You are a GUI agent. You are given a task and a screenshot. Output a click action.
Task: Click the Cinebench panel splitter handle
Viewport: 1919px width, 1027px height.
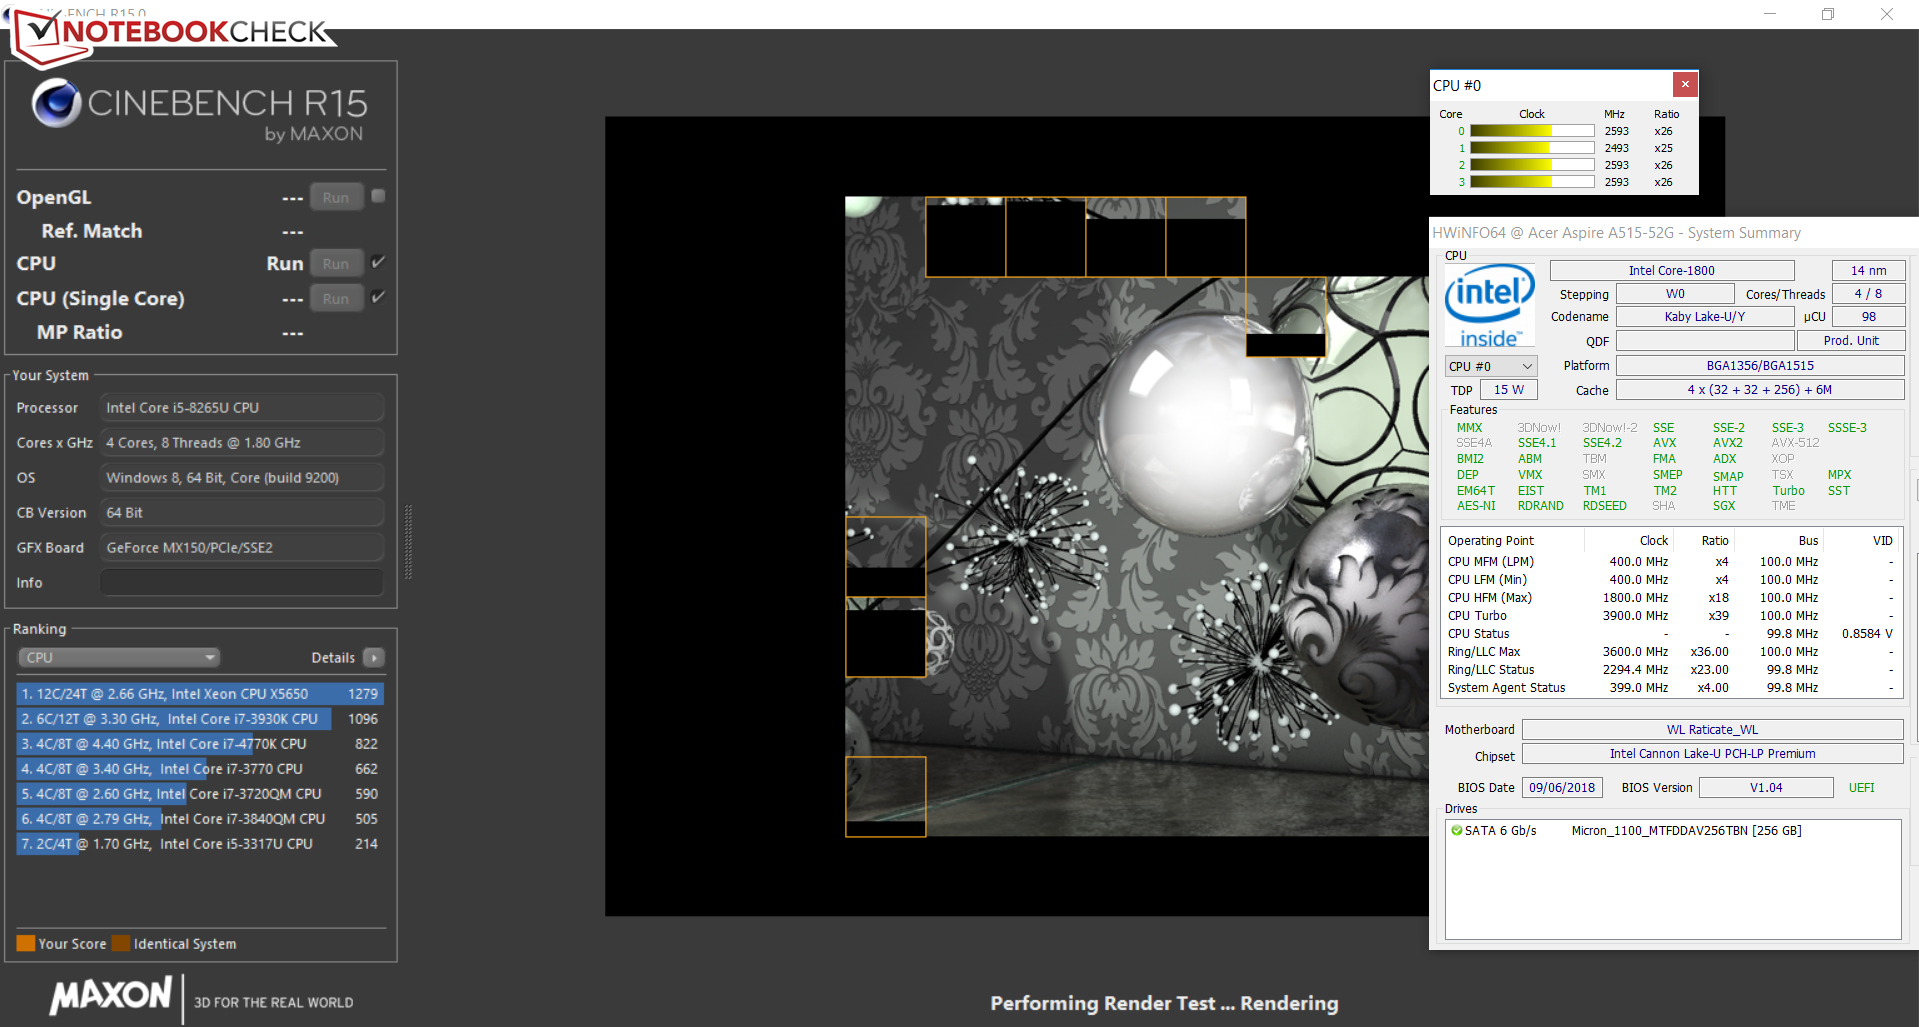408,542
